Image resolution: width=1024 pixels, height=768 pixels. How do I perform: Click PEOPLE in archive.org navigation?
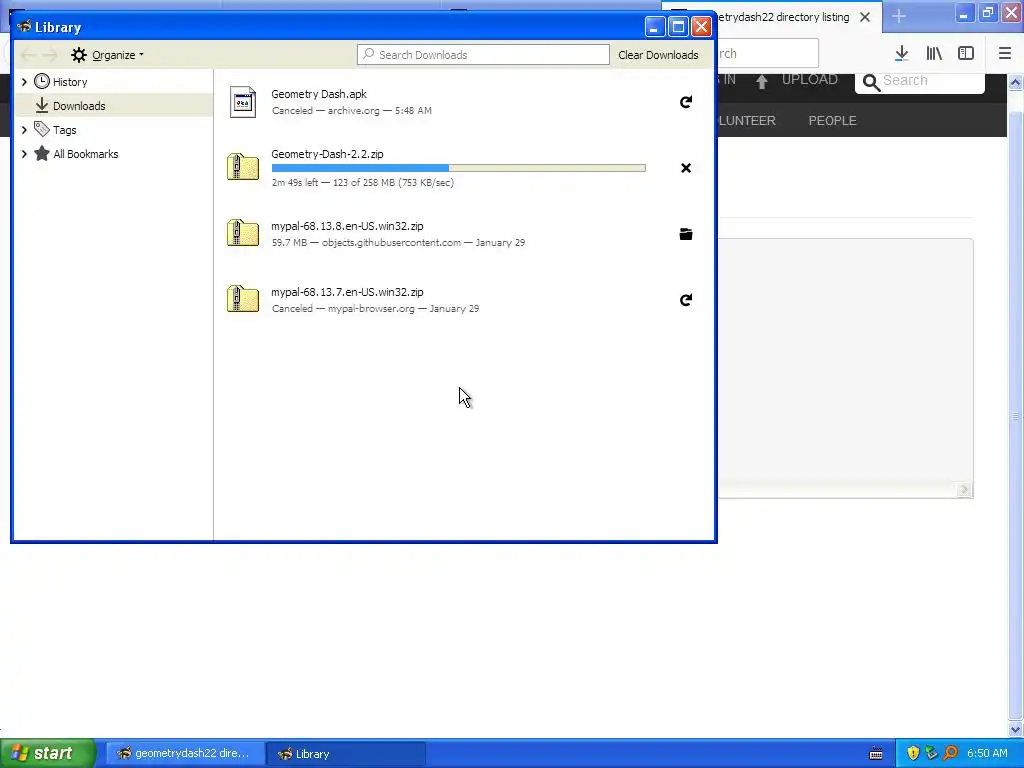click(833, 121)
